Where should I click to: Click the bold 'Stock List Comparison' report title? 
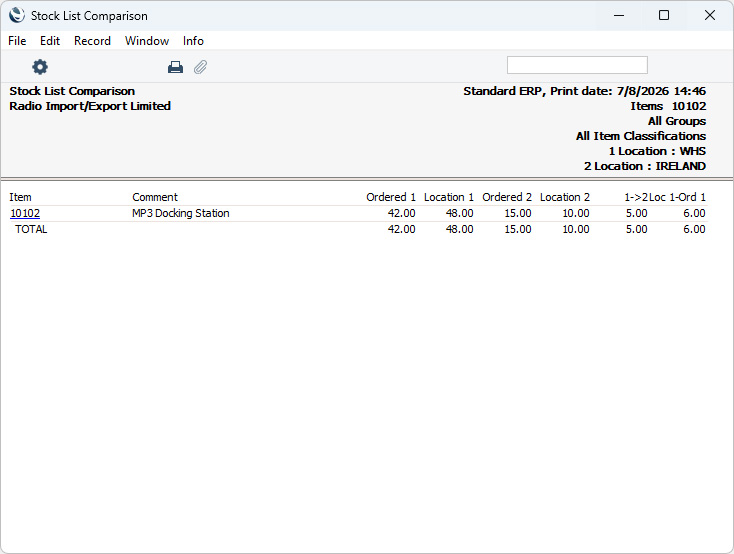pos(72,91)
